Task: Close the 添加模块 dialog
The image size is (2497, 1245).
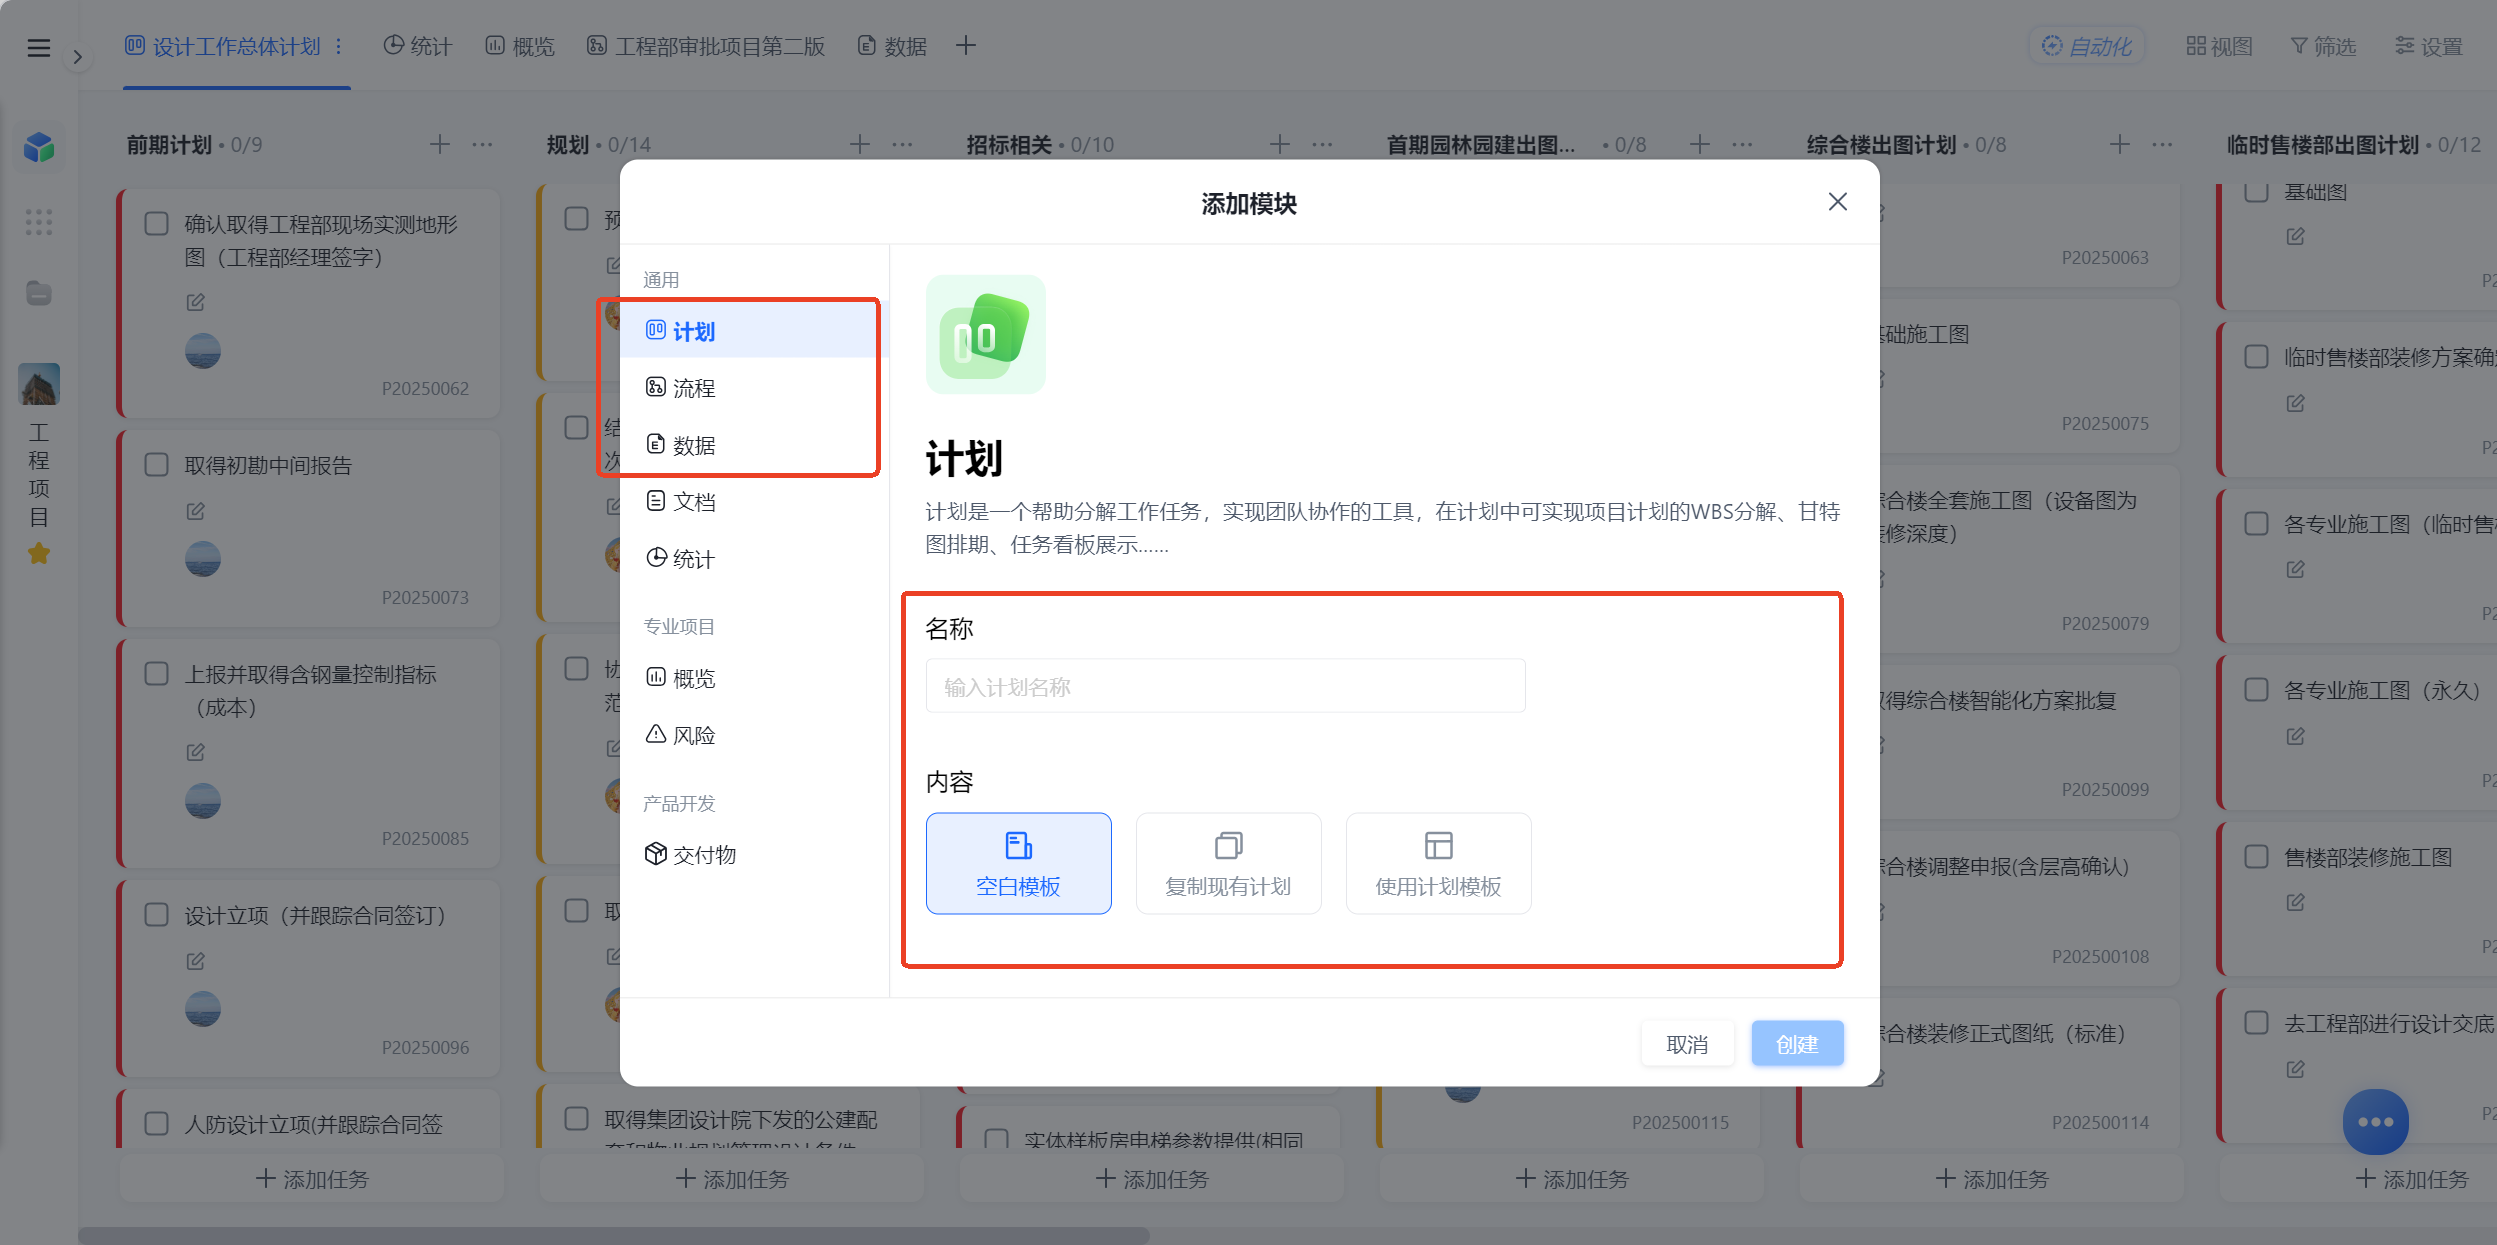Action: [x=1837, y=202]
